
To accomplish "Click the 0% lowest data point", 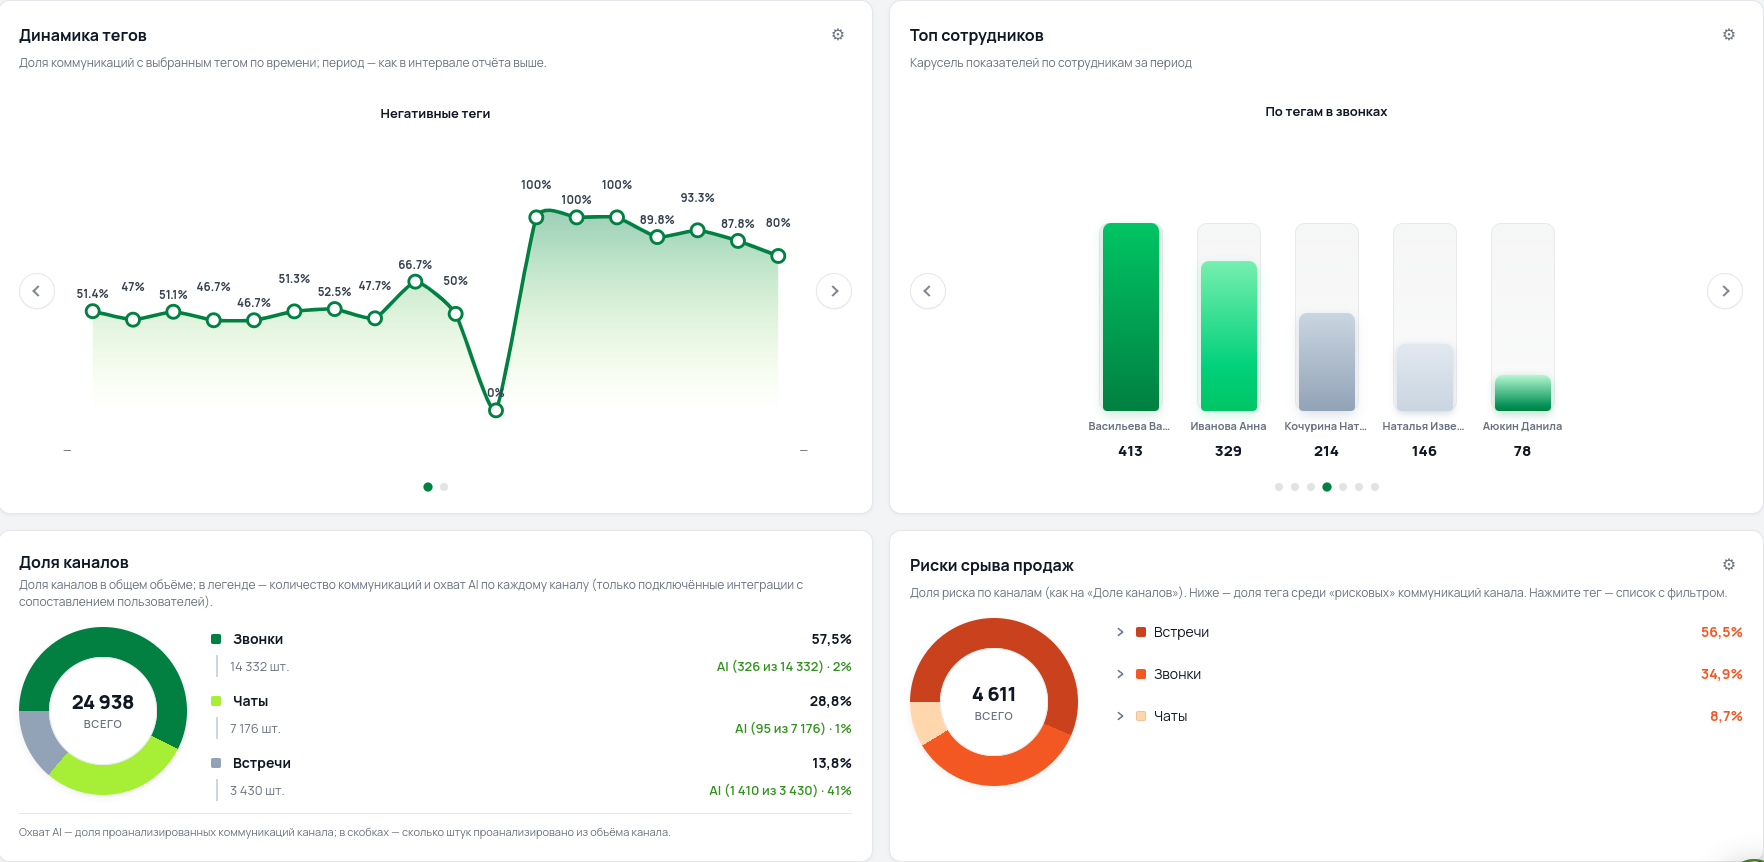I will click(x=496, y=410).
